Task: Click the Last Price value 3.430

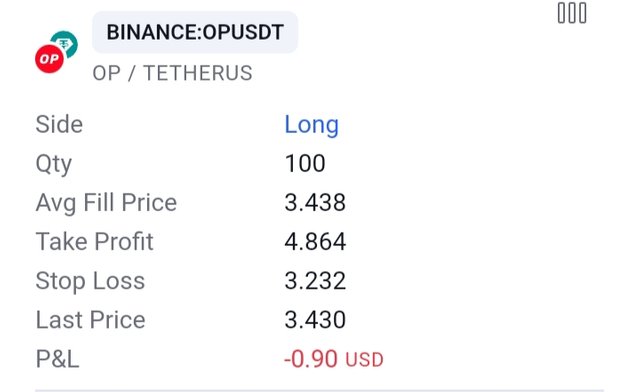Action: point(315,320)
